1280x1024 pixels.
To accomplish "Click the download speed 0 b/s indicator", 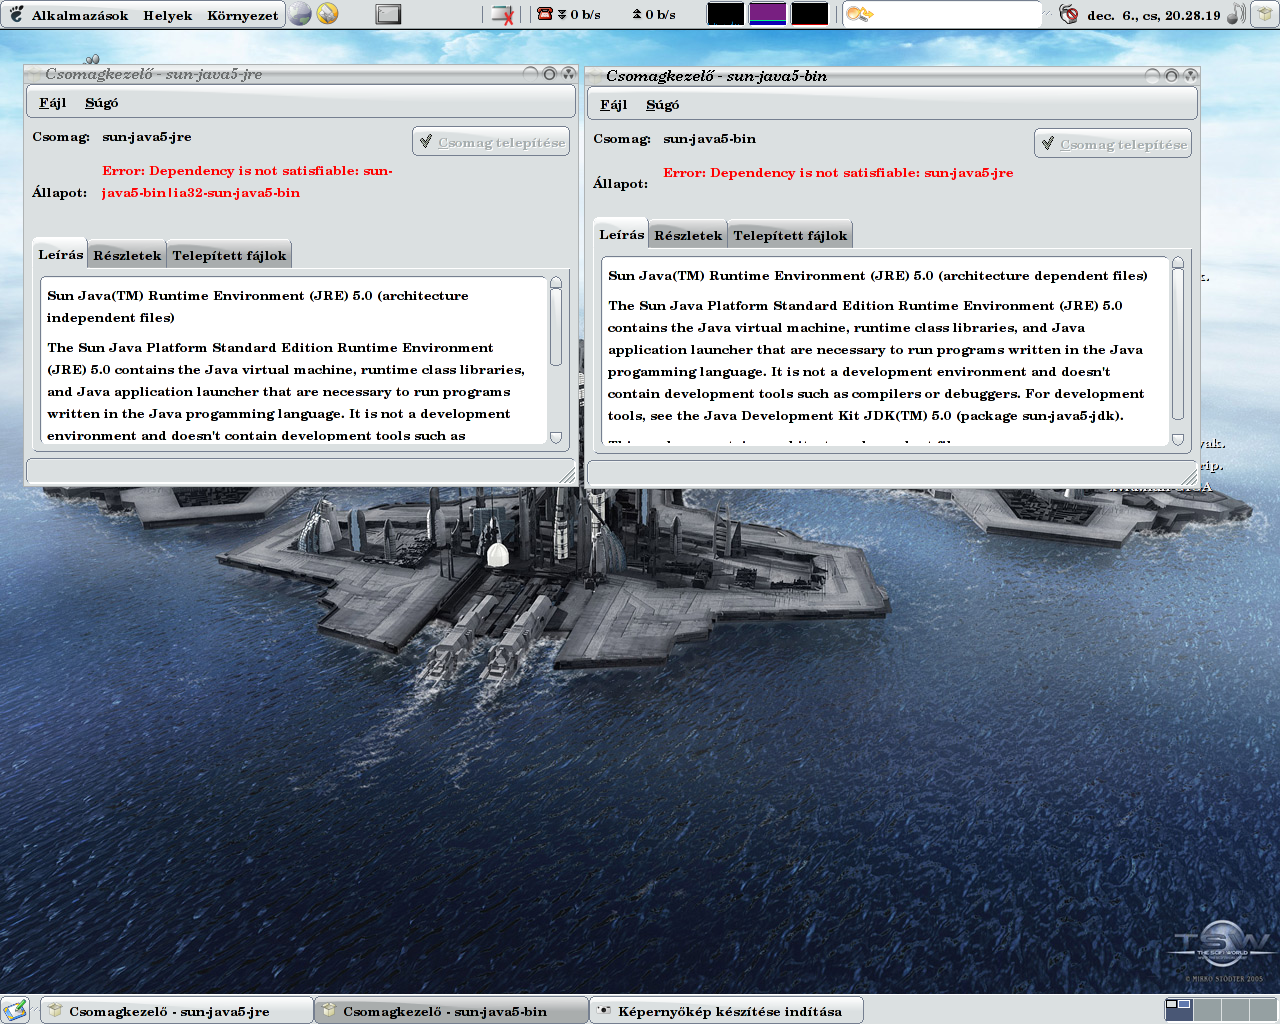I will click(x=580, y=14).
